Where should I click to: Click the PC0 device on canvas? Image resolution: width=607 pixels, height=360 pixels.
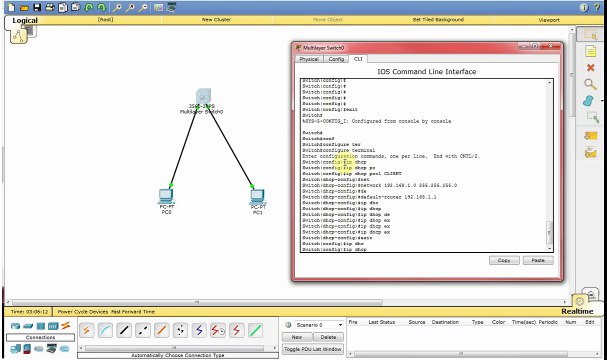click(166, 196)
